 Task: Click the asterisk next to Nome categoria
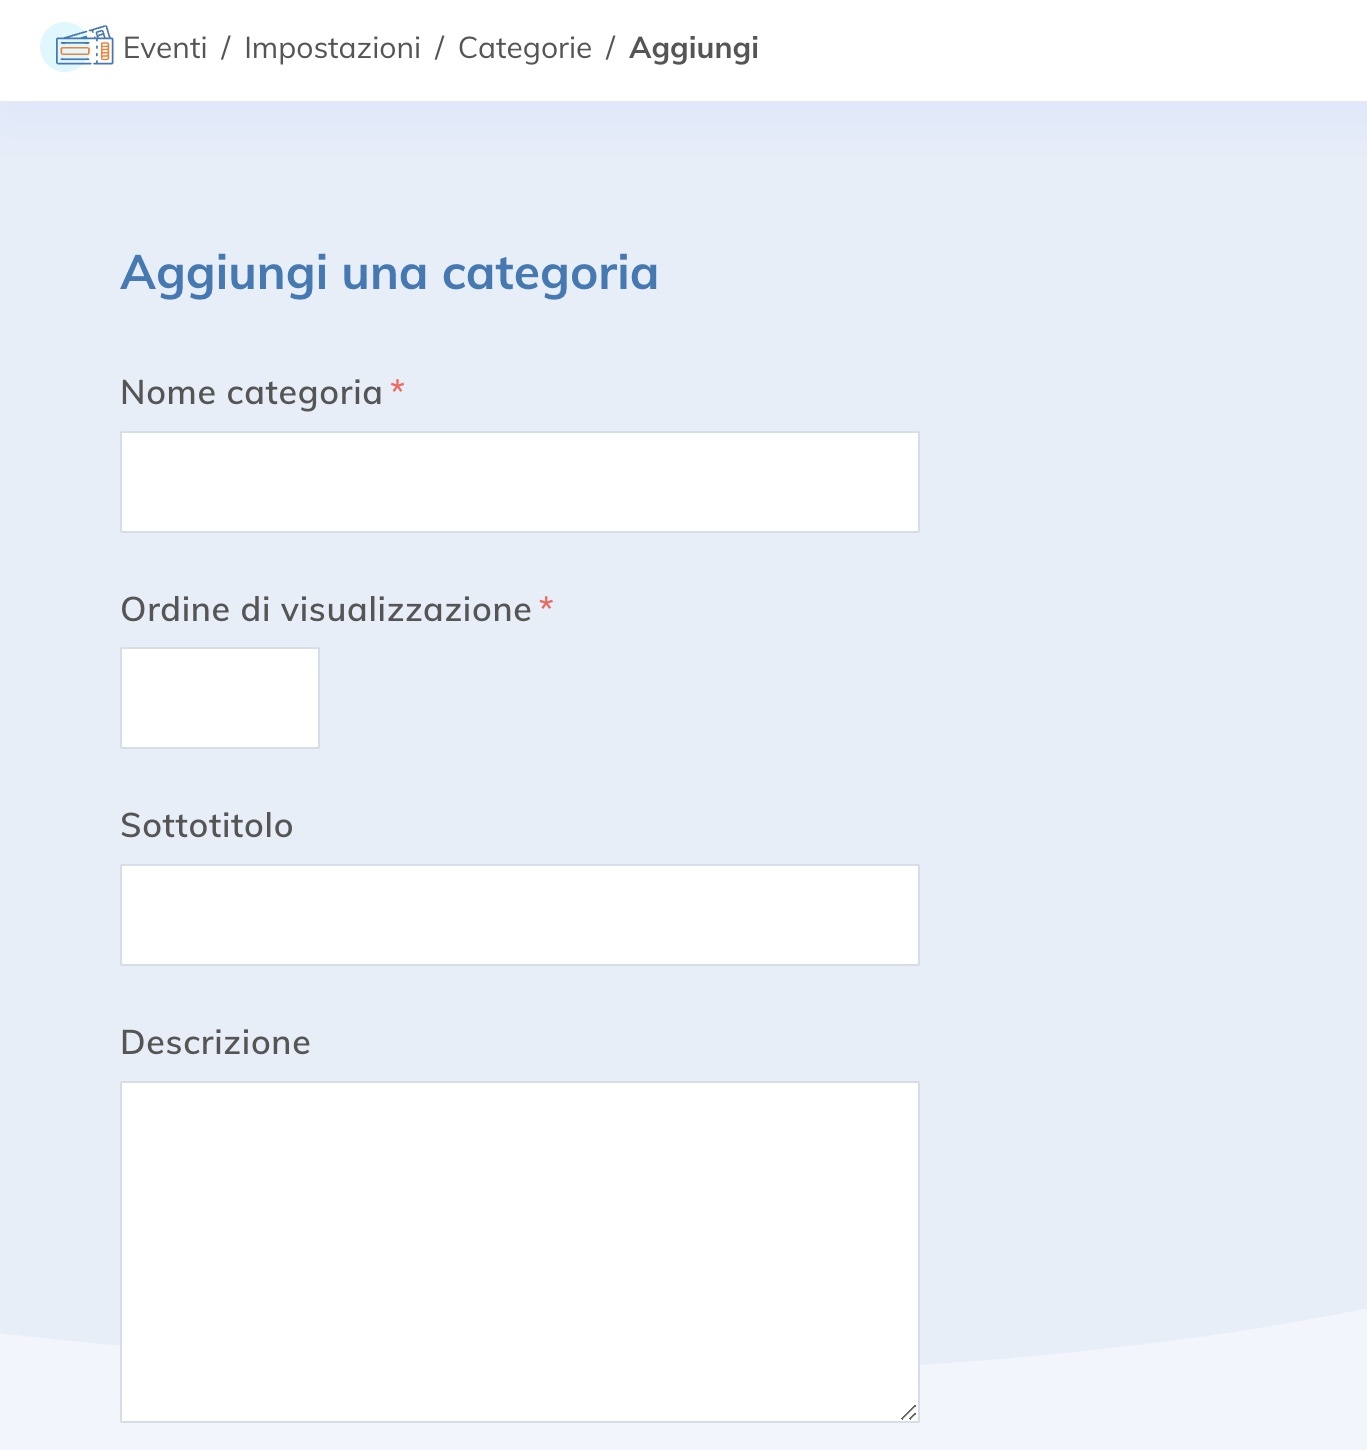click(397, 390)
